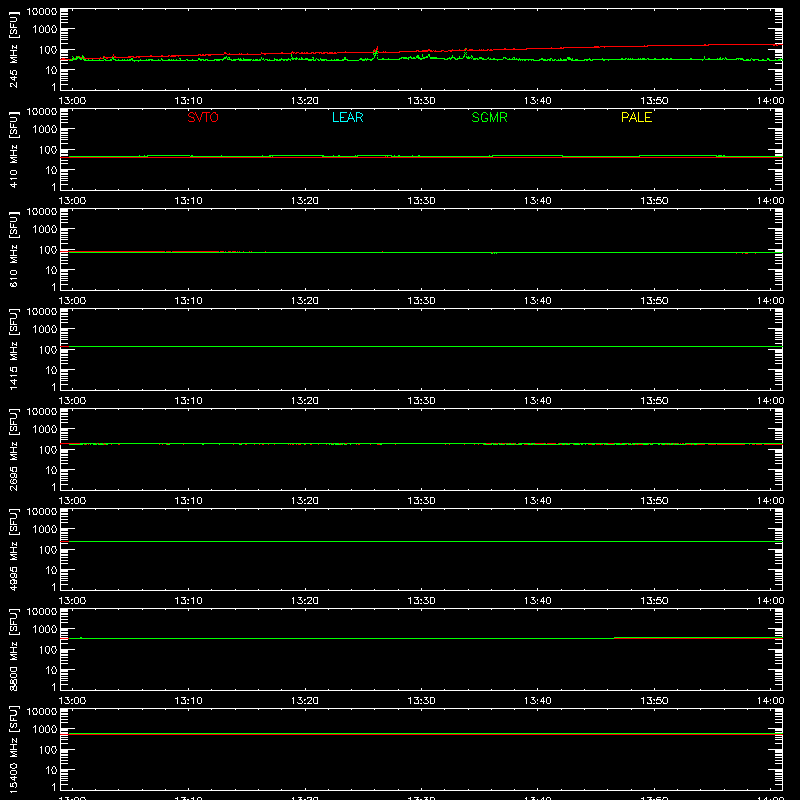Click the green spike near 13:34 at 245 MHz

point(465,53)
